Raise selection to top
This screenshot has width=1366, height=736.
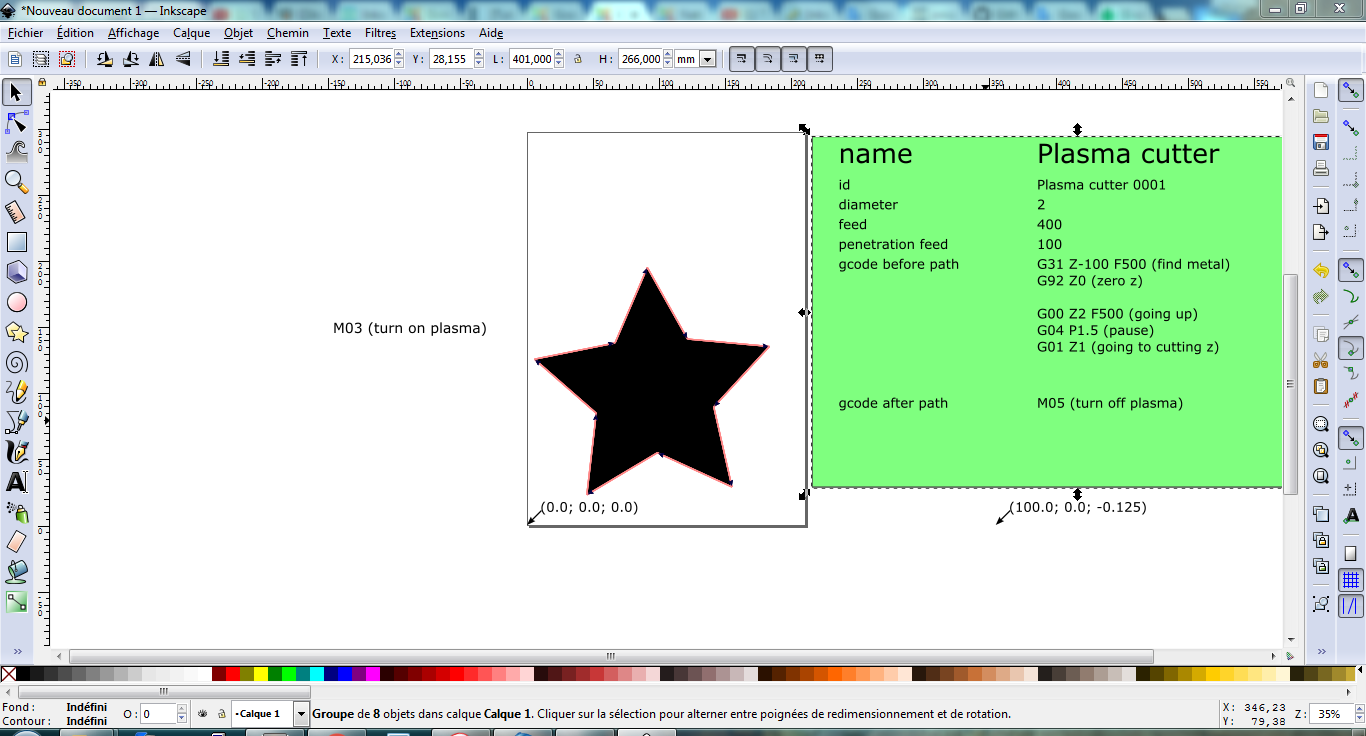(x=298, y=59)
